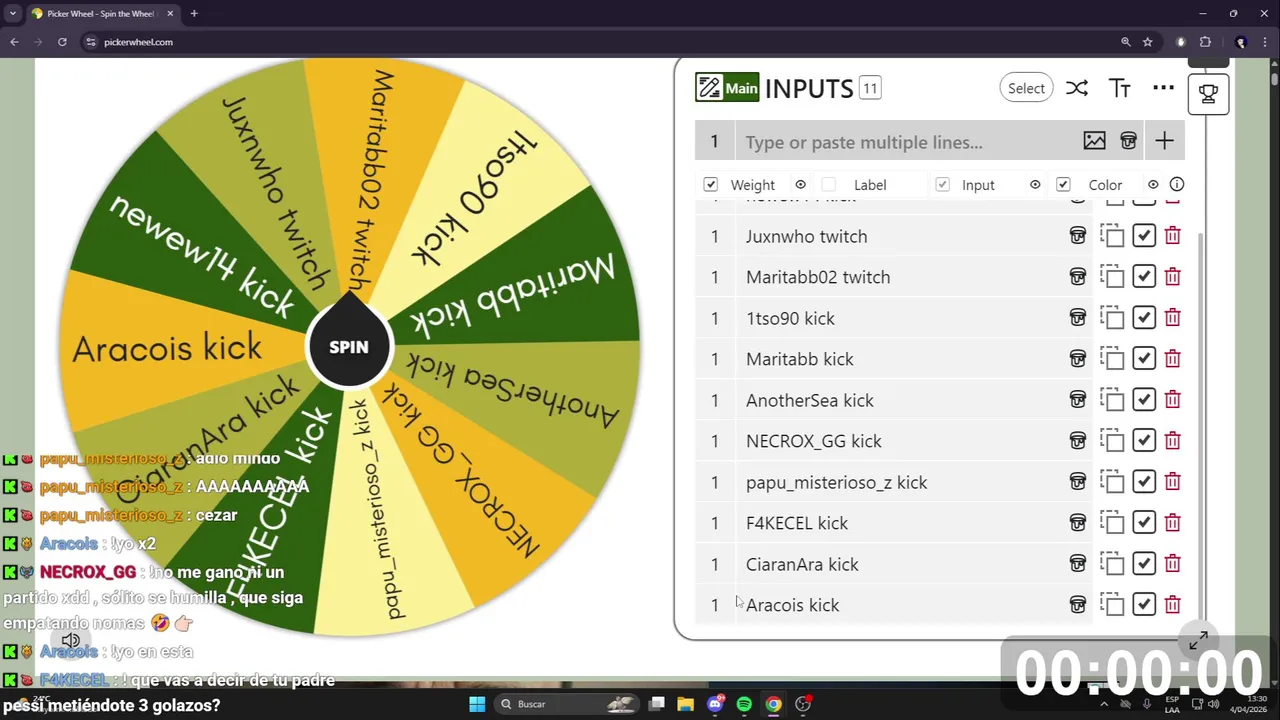Toggle the Label column checkbox
The width and height of the screenshot is (1280, 720).
(x=828, y=184)
